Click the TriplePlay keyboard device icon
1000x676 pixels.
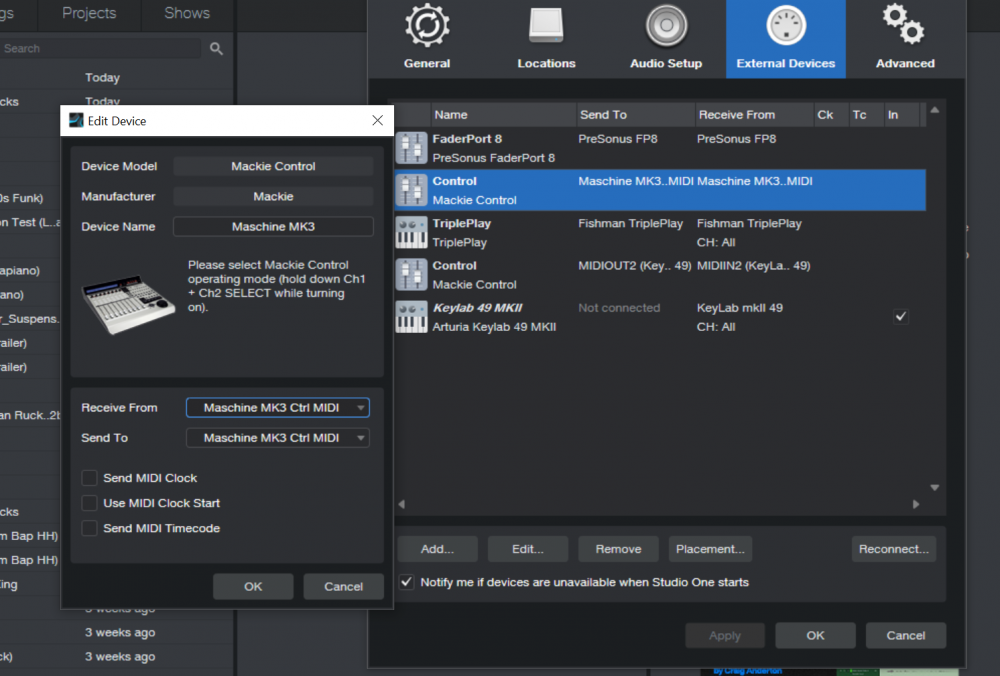(x=411, y=232)
